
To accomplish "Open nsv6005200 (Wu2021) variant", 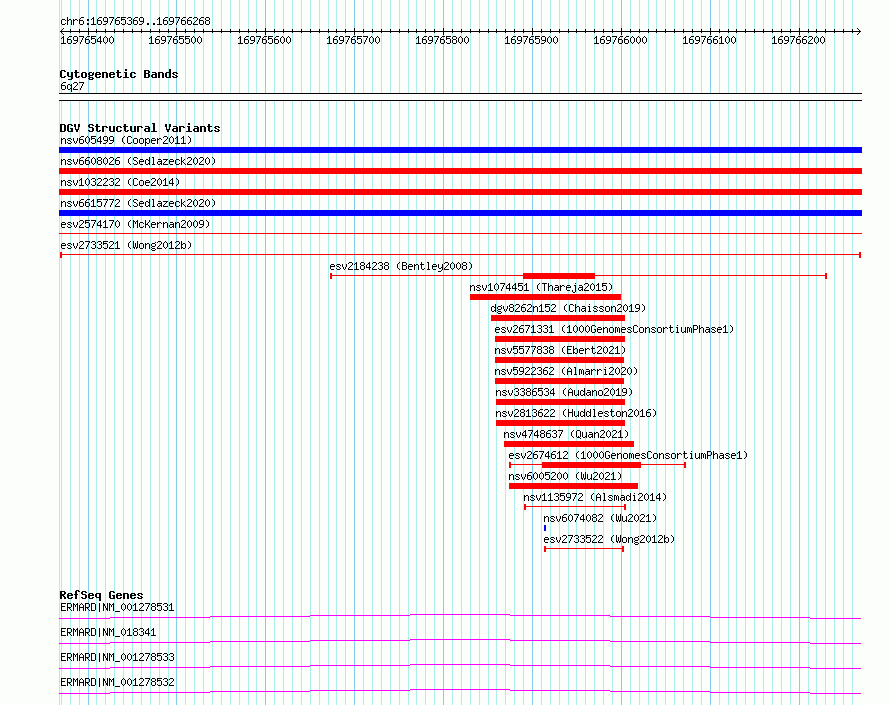I will (x=565, y=476).
